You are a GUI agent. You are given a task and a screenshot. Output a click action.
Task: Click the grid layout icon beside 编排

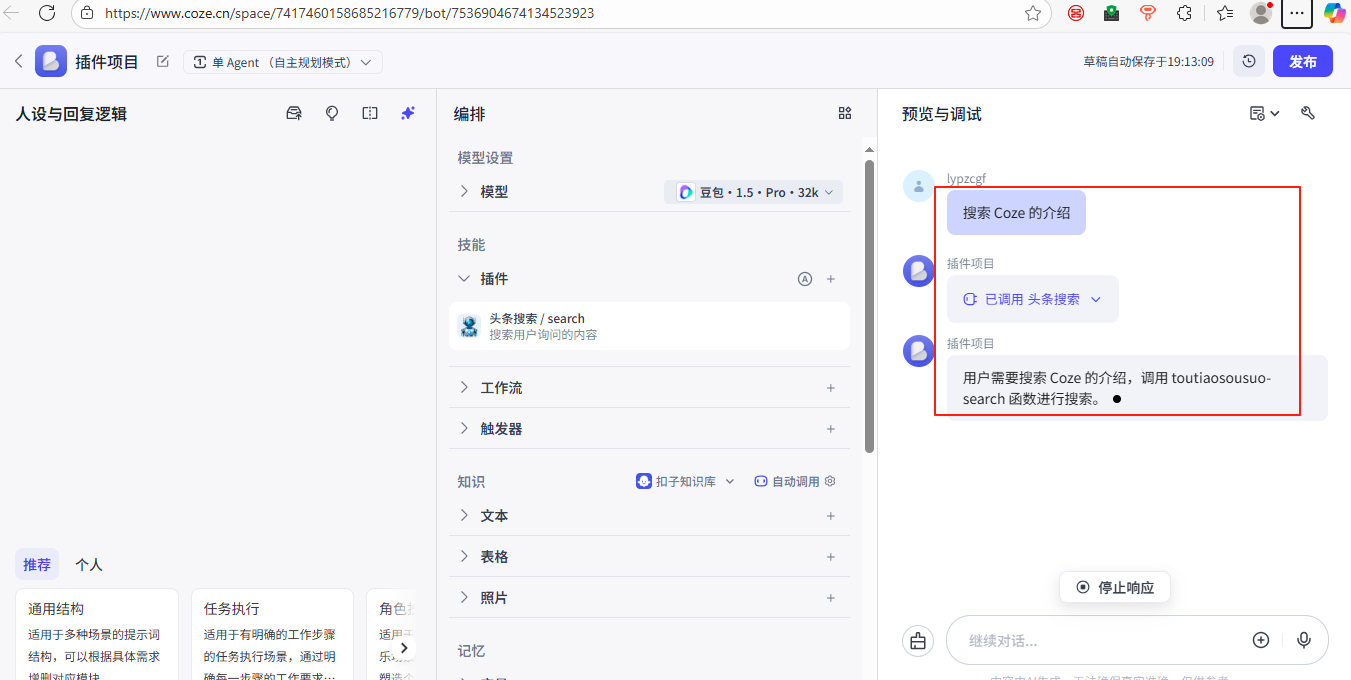(845, 114)
